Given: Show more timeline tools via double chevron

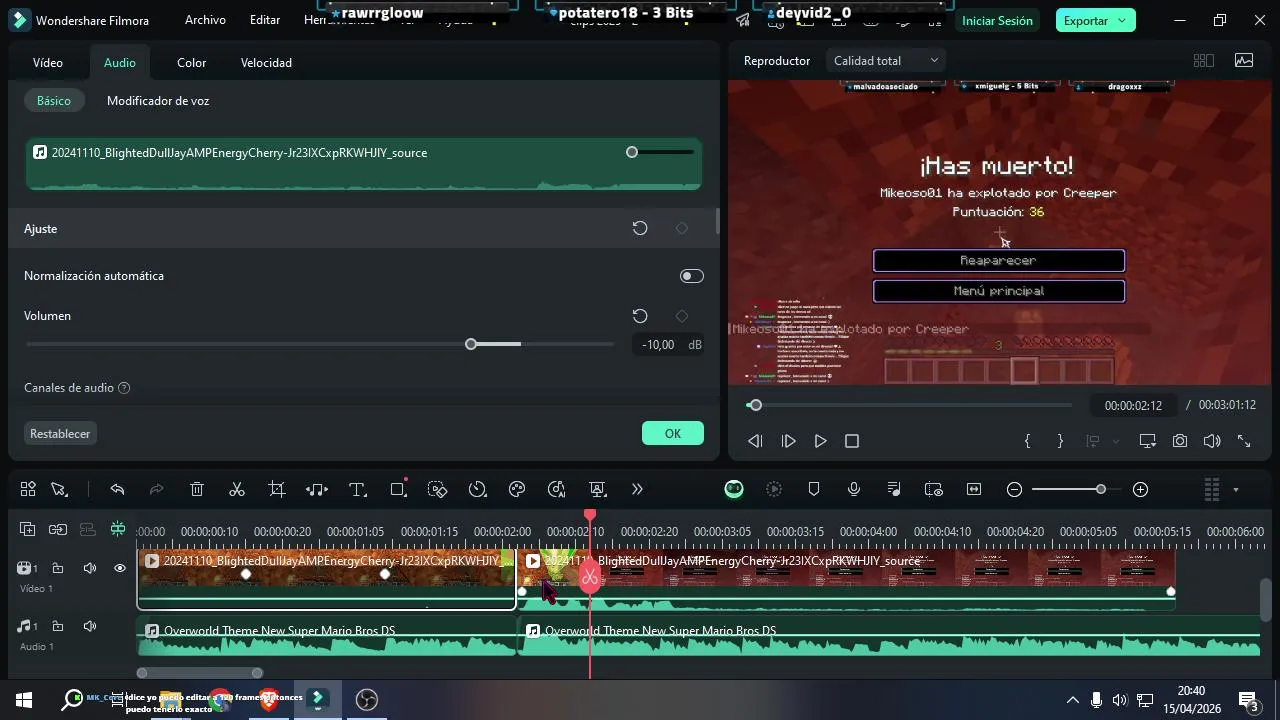Looking at the screenshot, I should tap(637, 489).
